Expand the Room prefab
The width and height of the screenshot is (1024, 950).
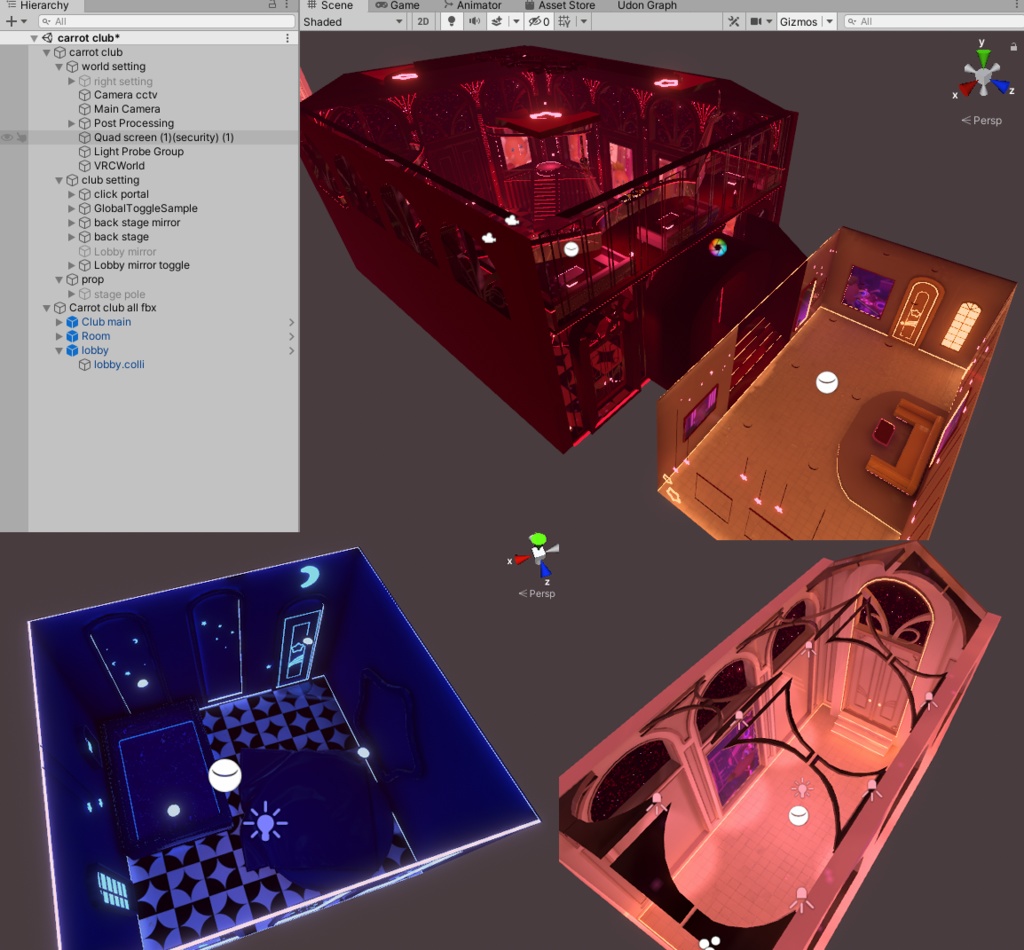pyautogui.click(x=59, y=336)
